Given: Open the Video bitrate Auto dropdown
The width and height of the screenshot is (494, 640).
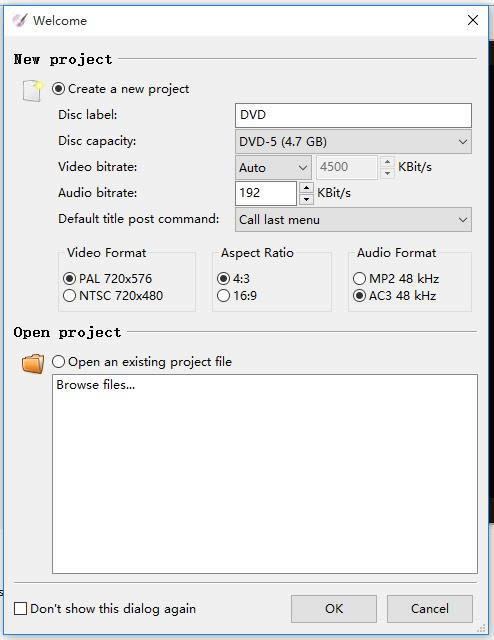Looking at the screenshot, I should point(273,167).
